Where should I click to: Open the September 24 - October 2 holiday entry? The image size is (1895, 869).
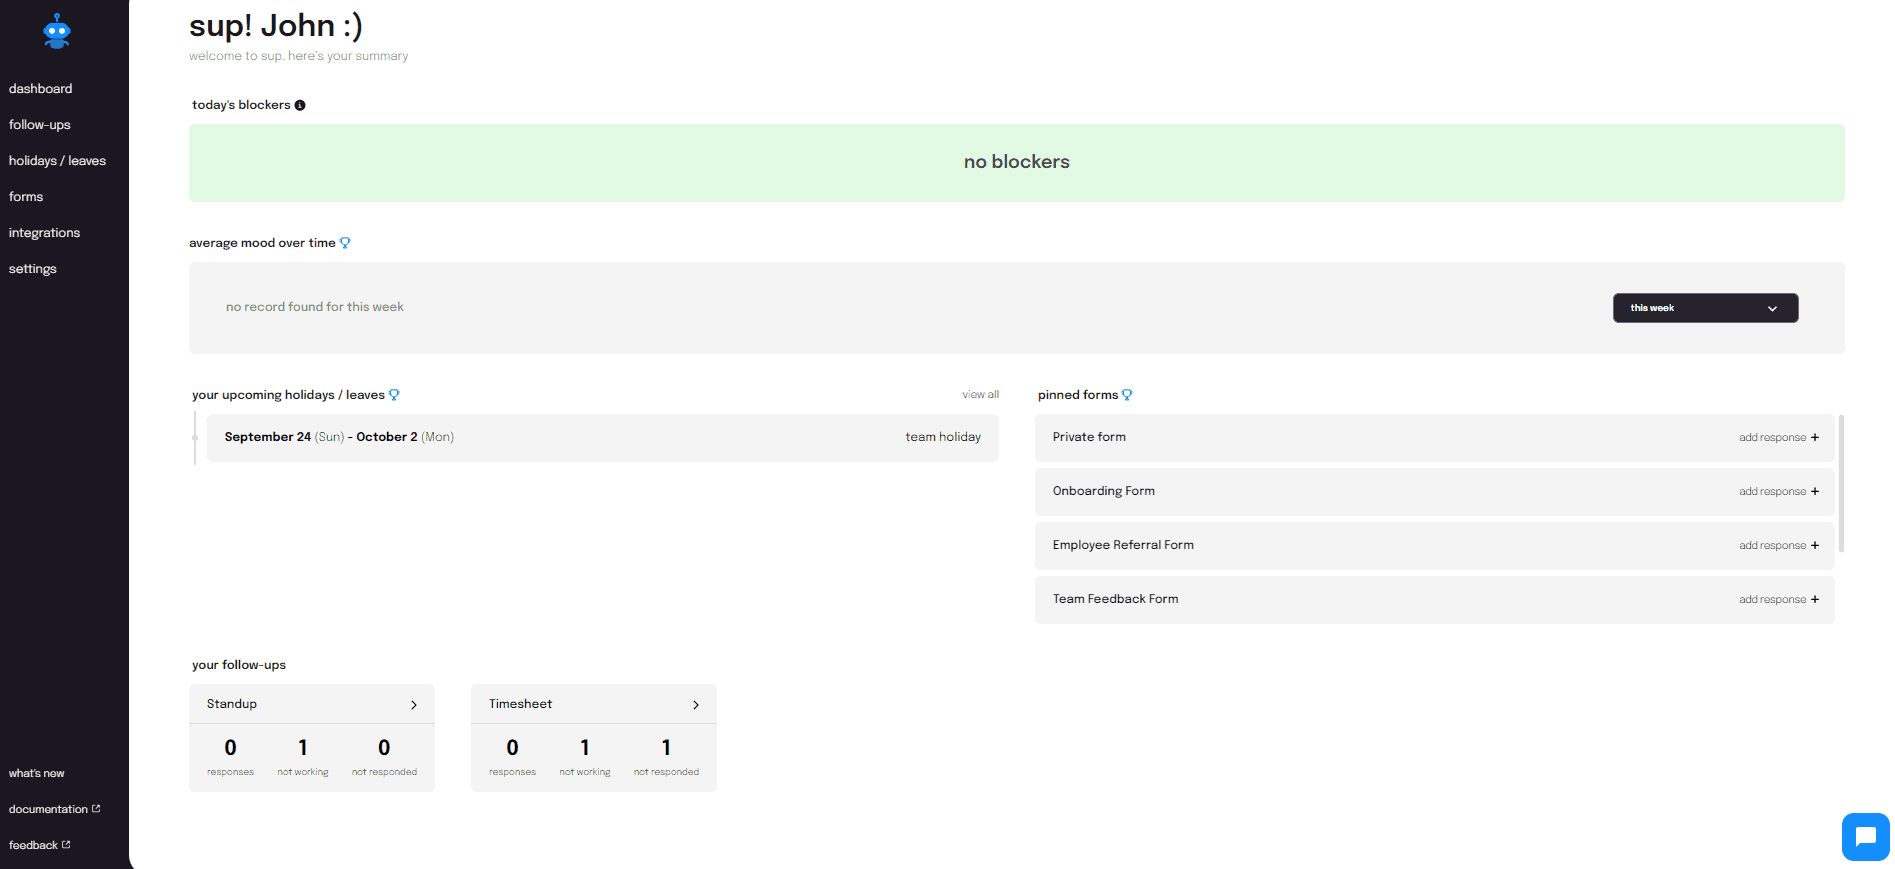tap(603, 437)
